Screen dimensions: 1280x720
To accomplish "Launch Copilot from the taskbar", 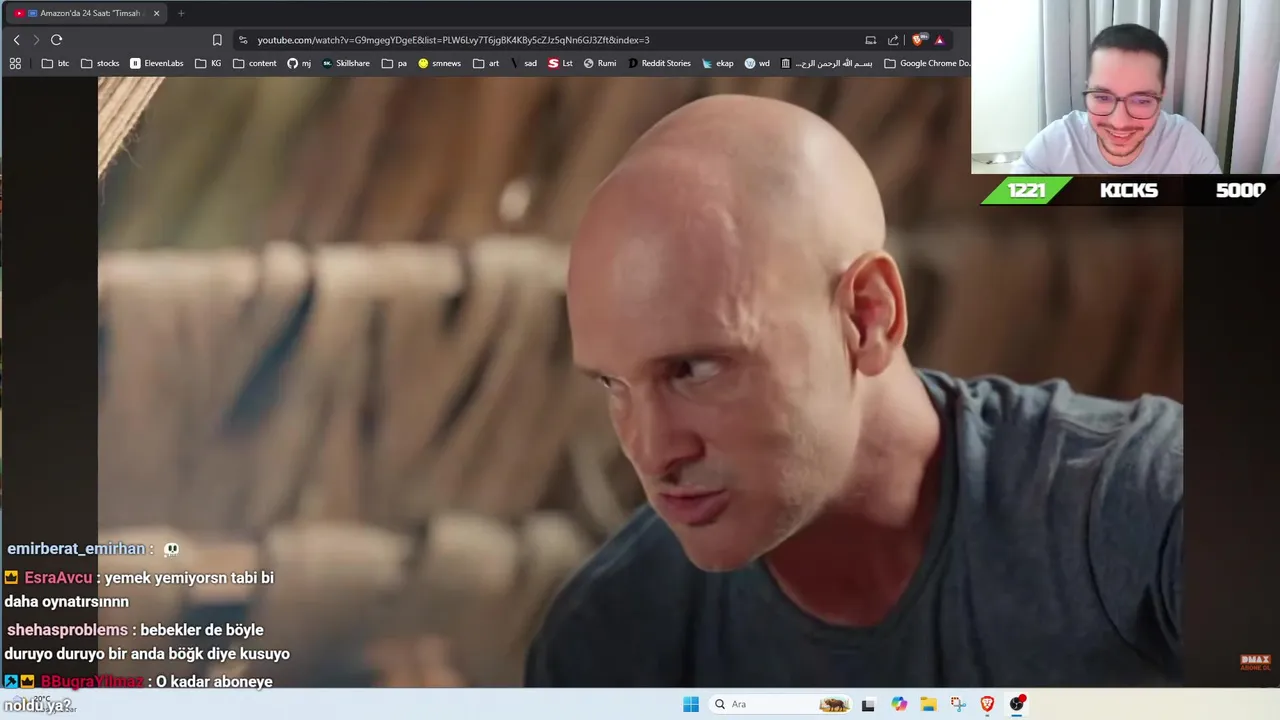I will point(899,704).
